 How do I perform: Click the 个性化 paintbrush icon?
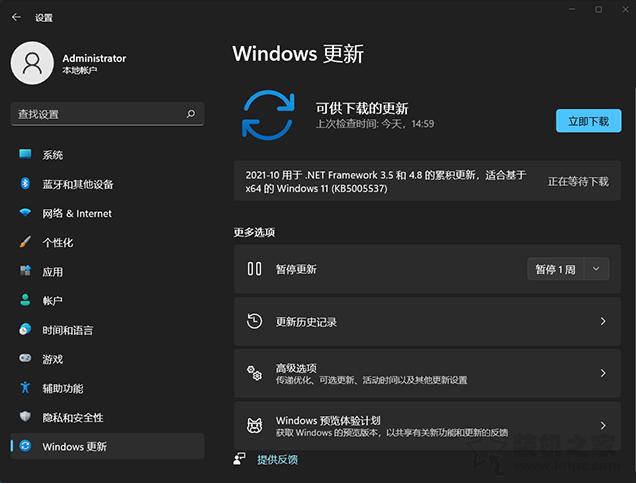pyautogui.click(x=25, y=242)
